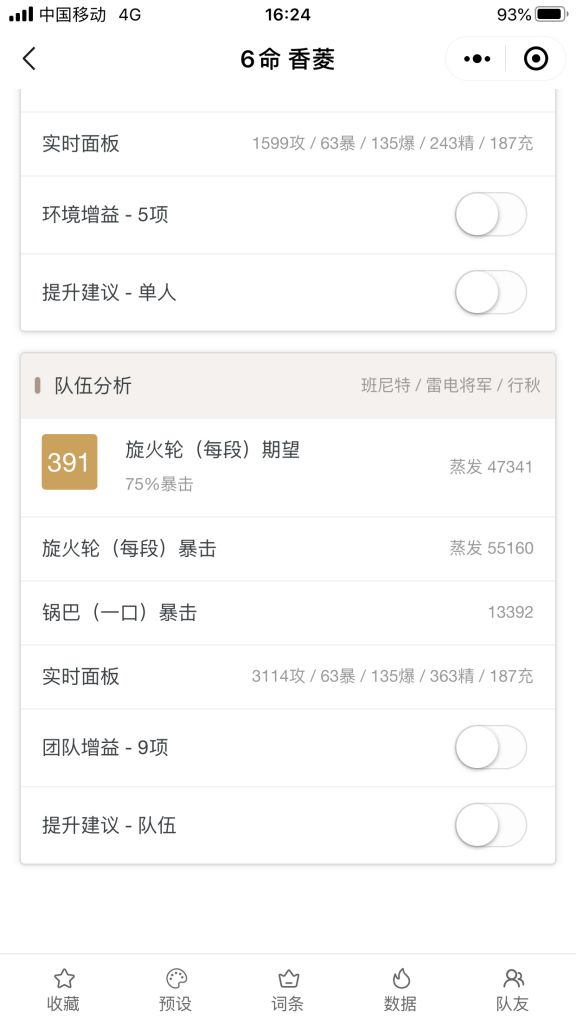Tap the back arrow at top left
576x1024 pixels.
pos(28,59)
